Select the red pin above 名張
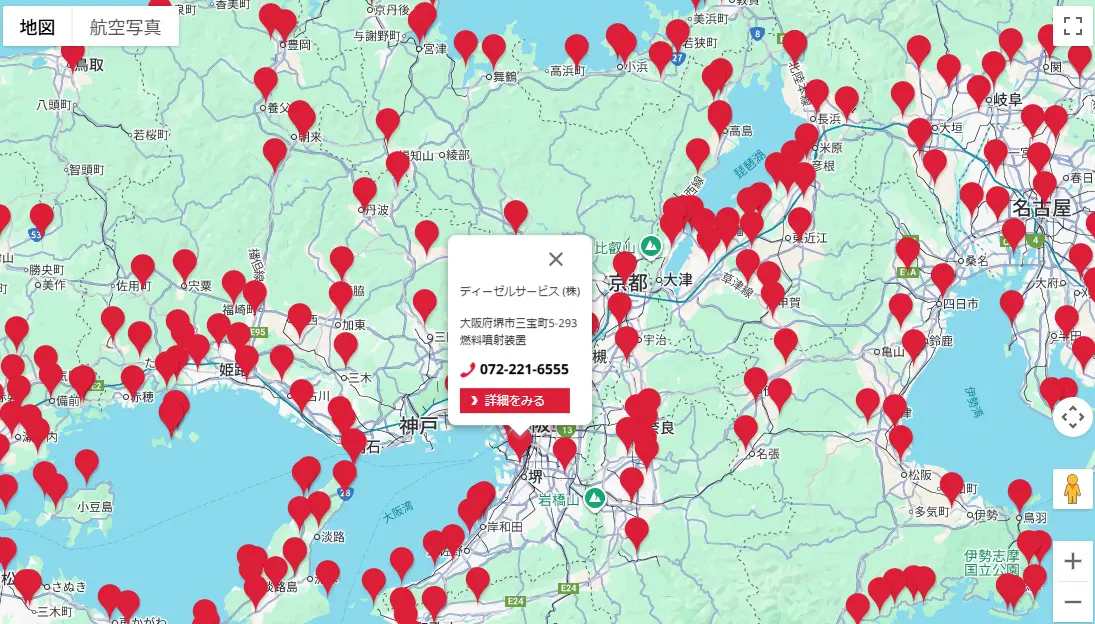Screen dimensions: 1095x624 point(745,429)
